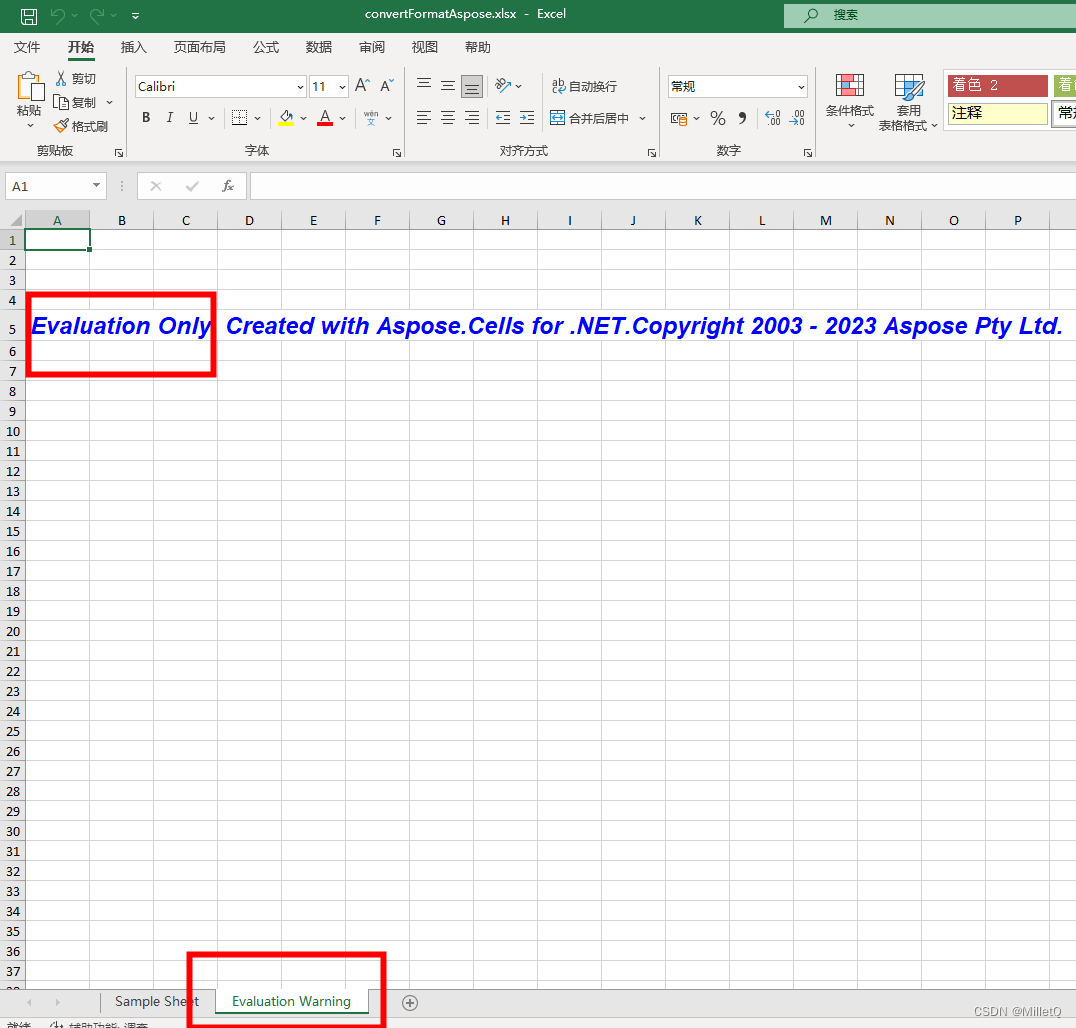
Task: Decrease font size
Action: point(387,86)
